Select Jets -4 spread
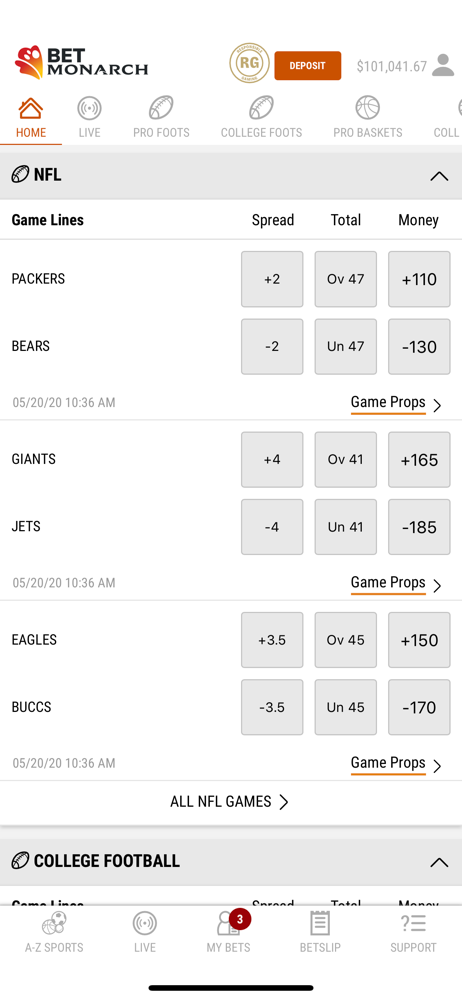The image size is (462, 1000). [x=272, y=527]
